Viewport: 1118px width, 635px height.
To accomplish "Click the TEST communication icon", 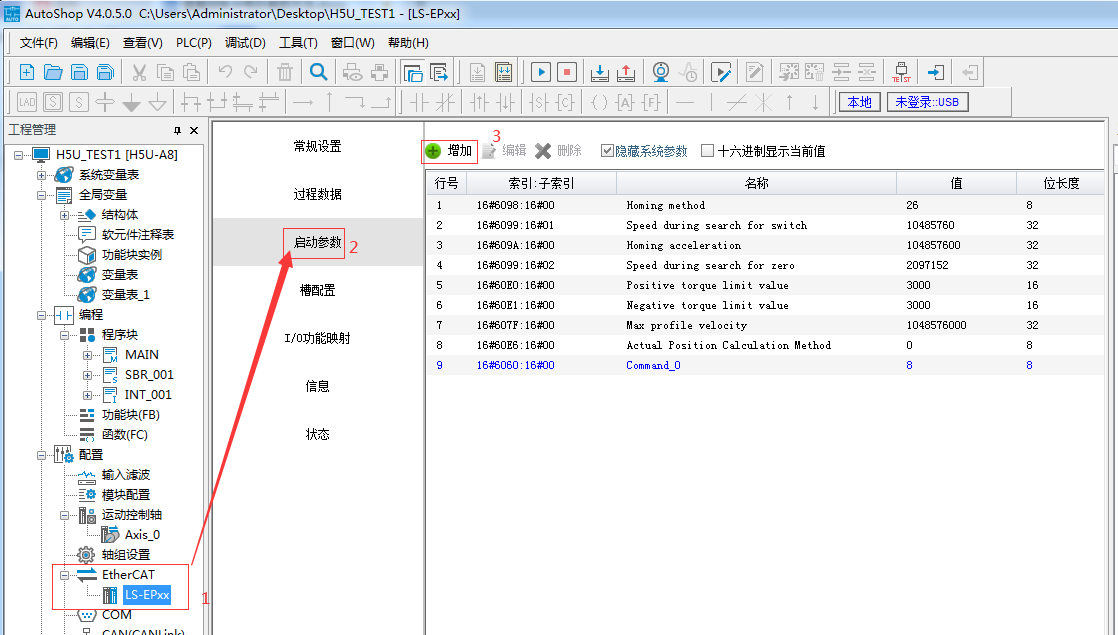I will (x=901, y=72).
